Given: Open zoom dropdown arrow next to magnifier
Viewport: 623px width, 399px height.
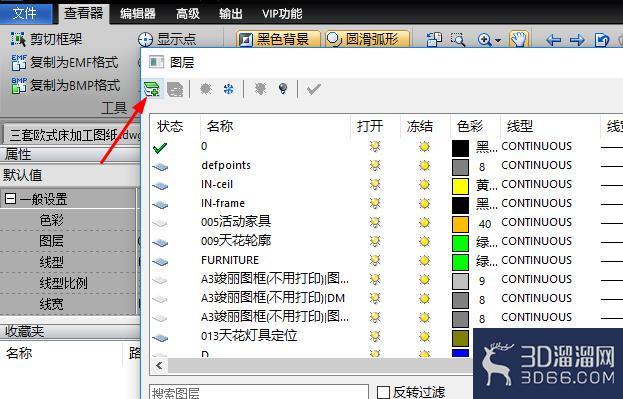Looking at the screenshot, I should pyautogui.click(x=497, y=41).
